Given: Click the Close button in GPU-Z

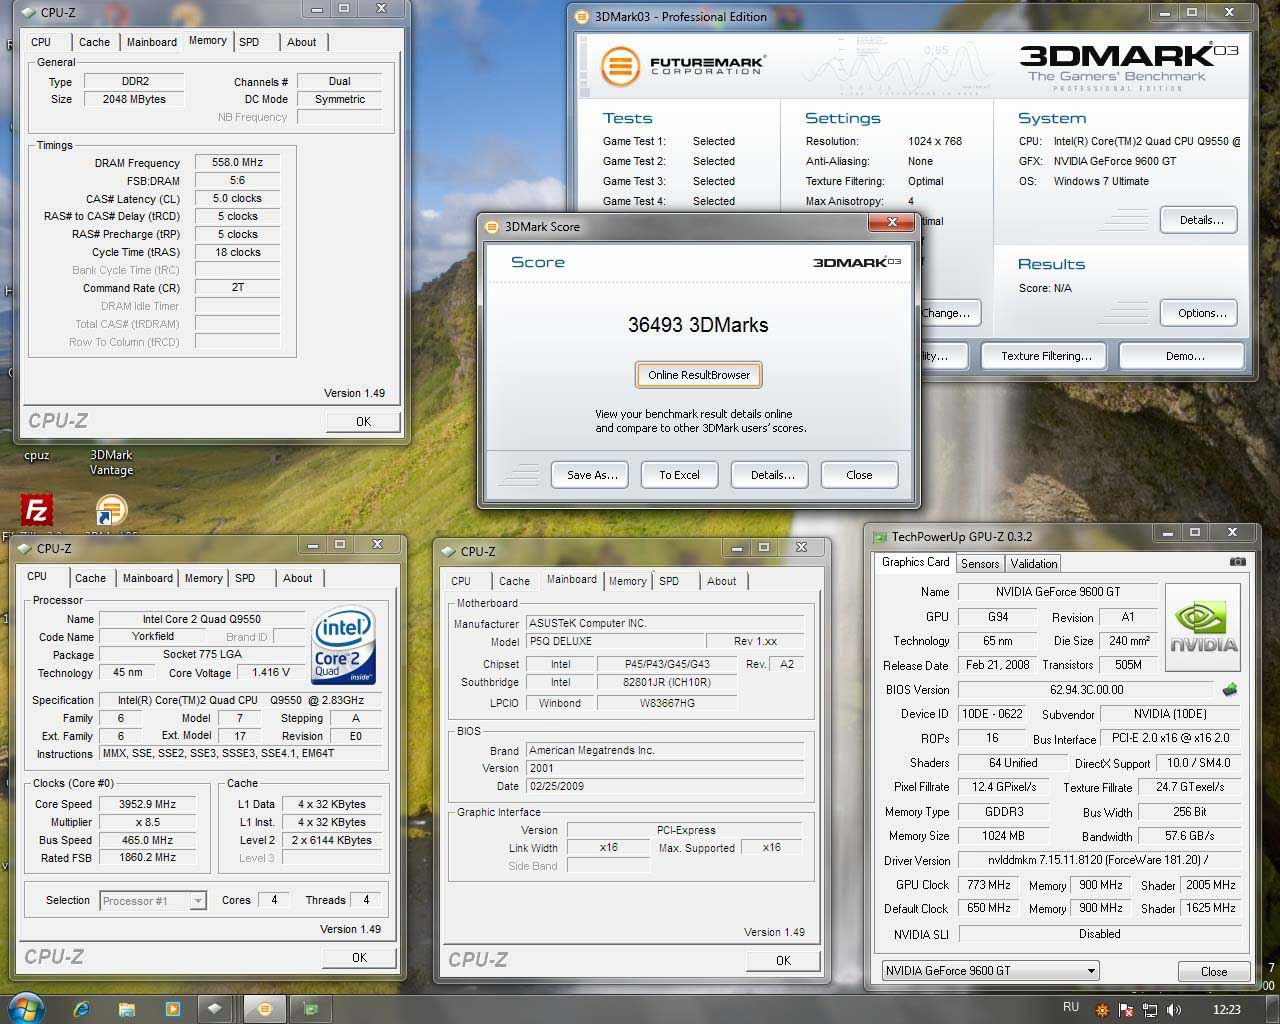Looking at the screenshot, I should pos(1214,971).
